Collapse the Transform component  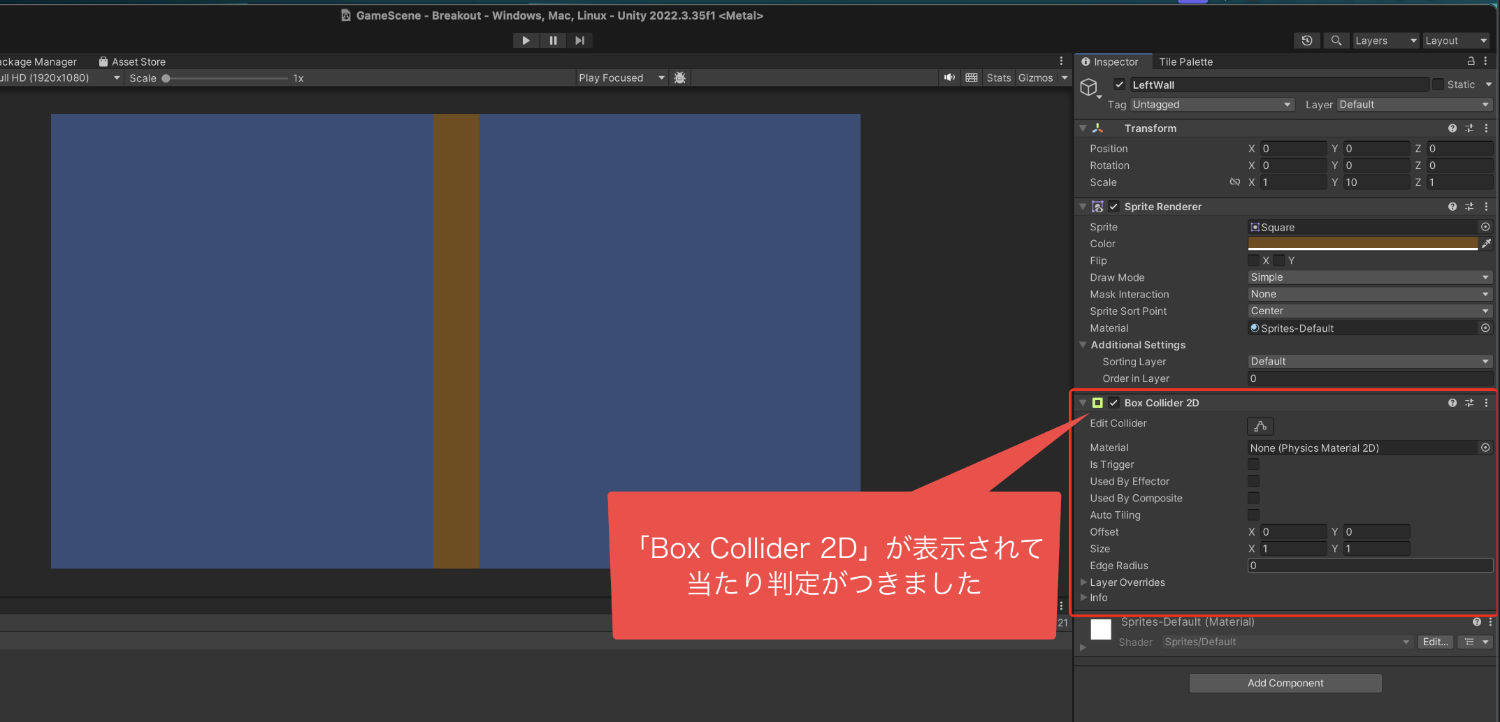pyautogui.click(x=1083, y=128)
